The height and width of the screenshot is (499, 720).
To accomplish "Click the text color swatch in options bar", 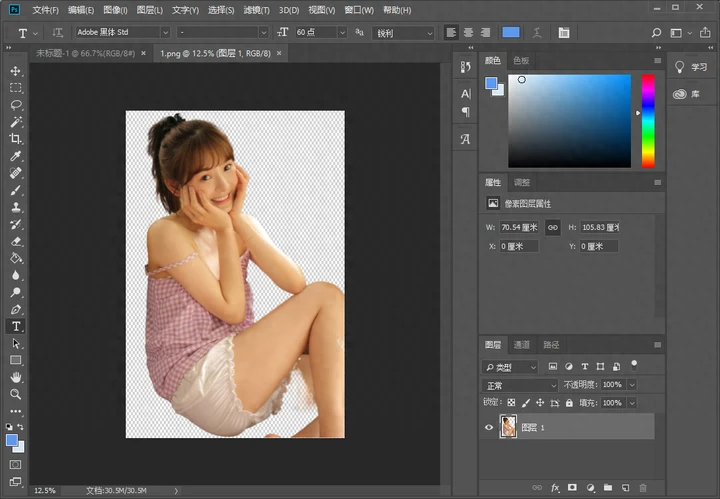I will pyautogui.click(x=511, y=32).
